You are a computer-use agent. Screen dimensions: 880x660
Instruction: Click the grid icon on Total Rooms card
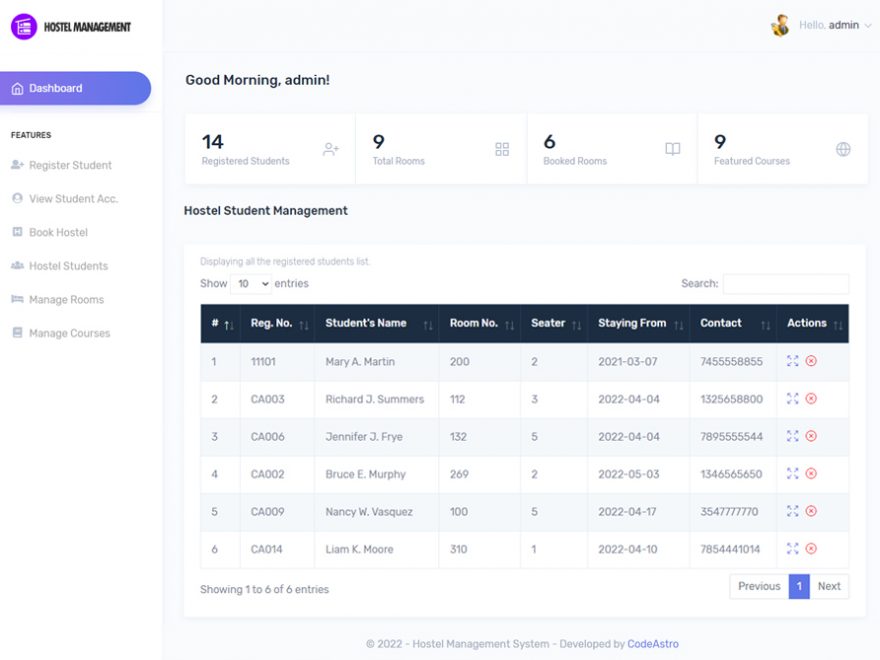[501, 146]
